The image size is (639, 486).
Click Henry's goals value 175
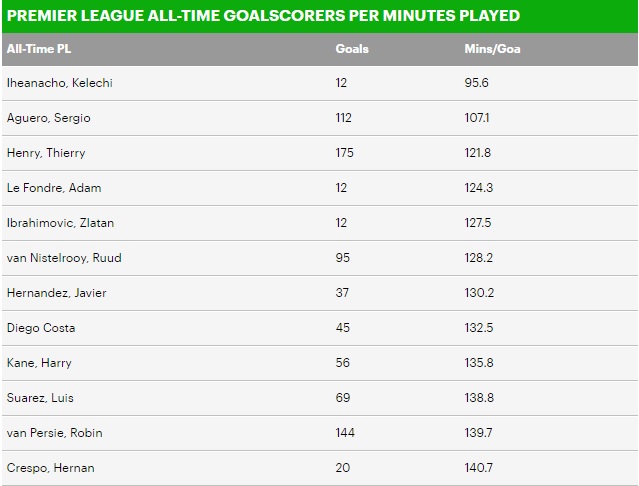[x=344, y=153]
